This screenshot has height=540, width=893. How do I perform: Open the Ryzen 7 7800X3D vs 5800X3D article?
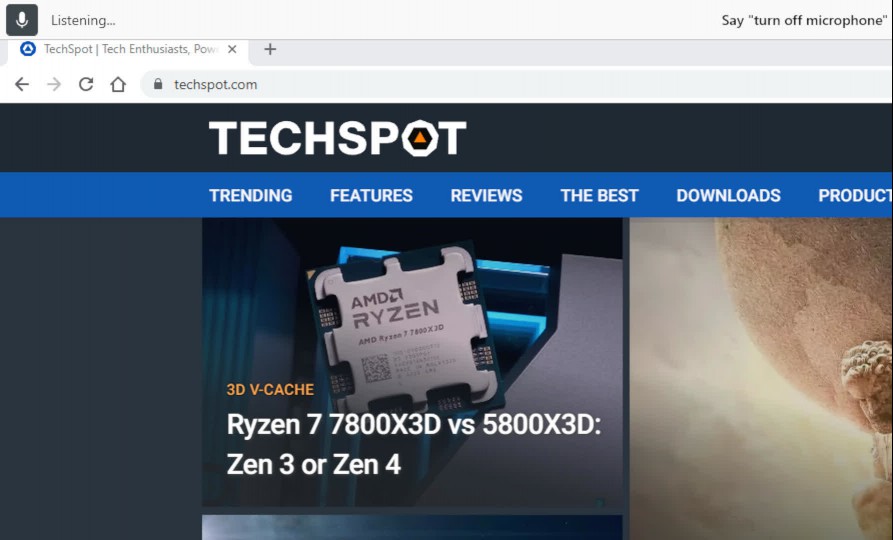click(x=413, y=444)
